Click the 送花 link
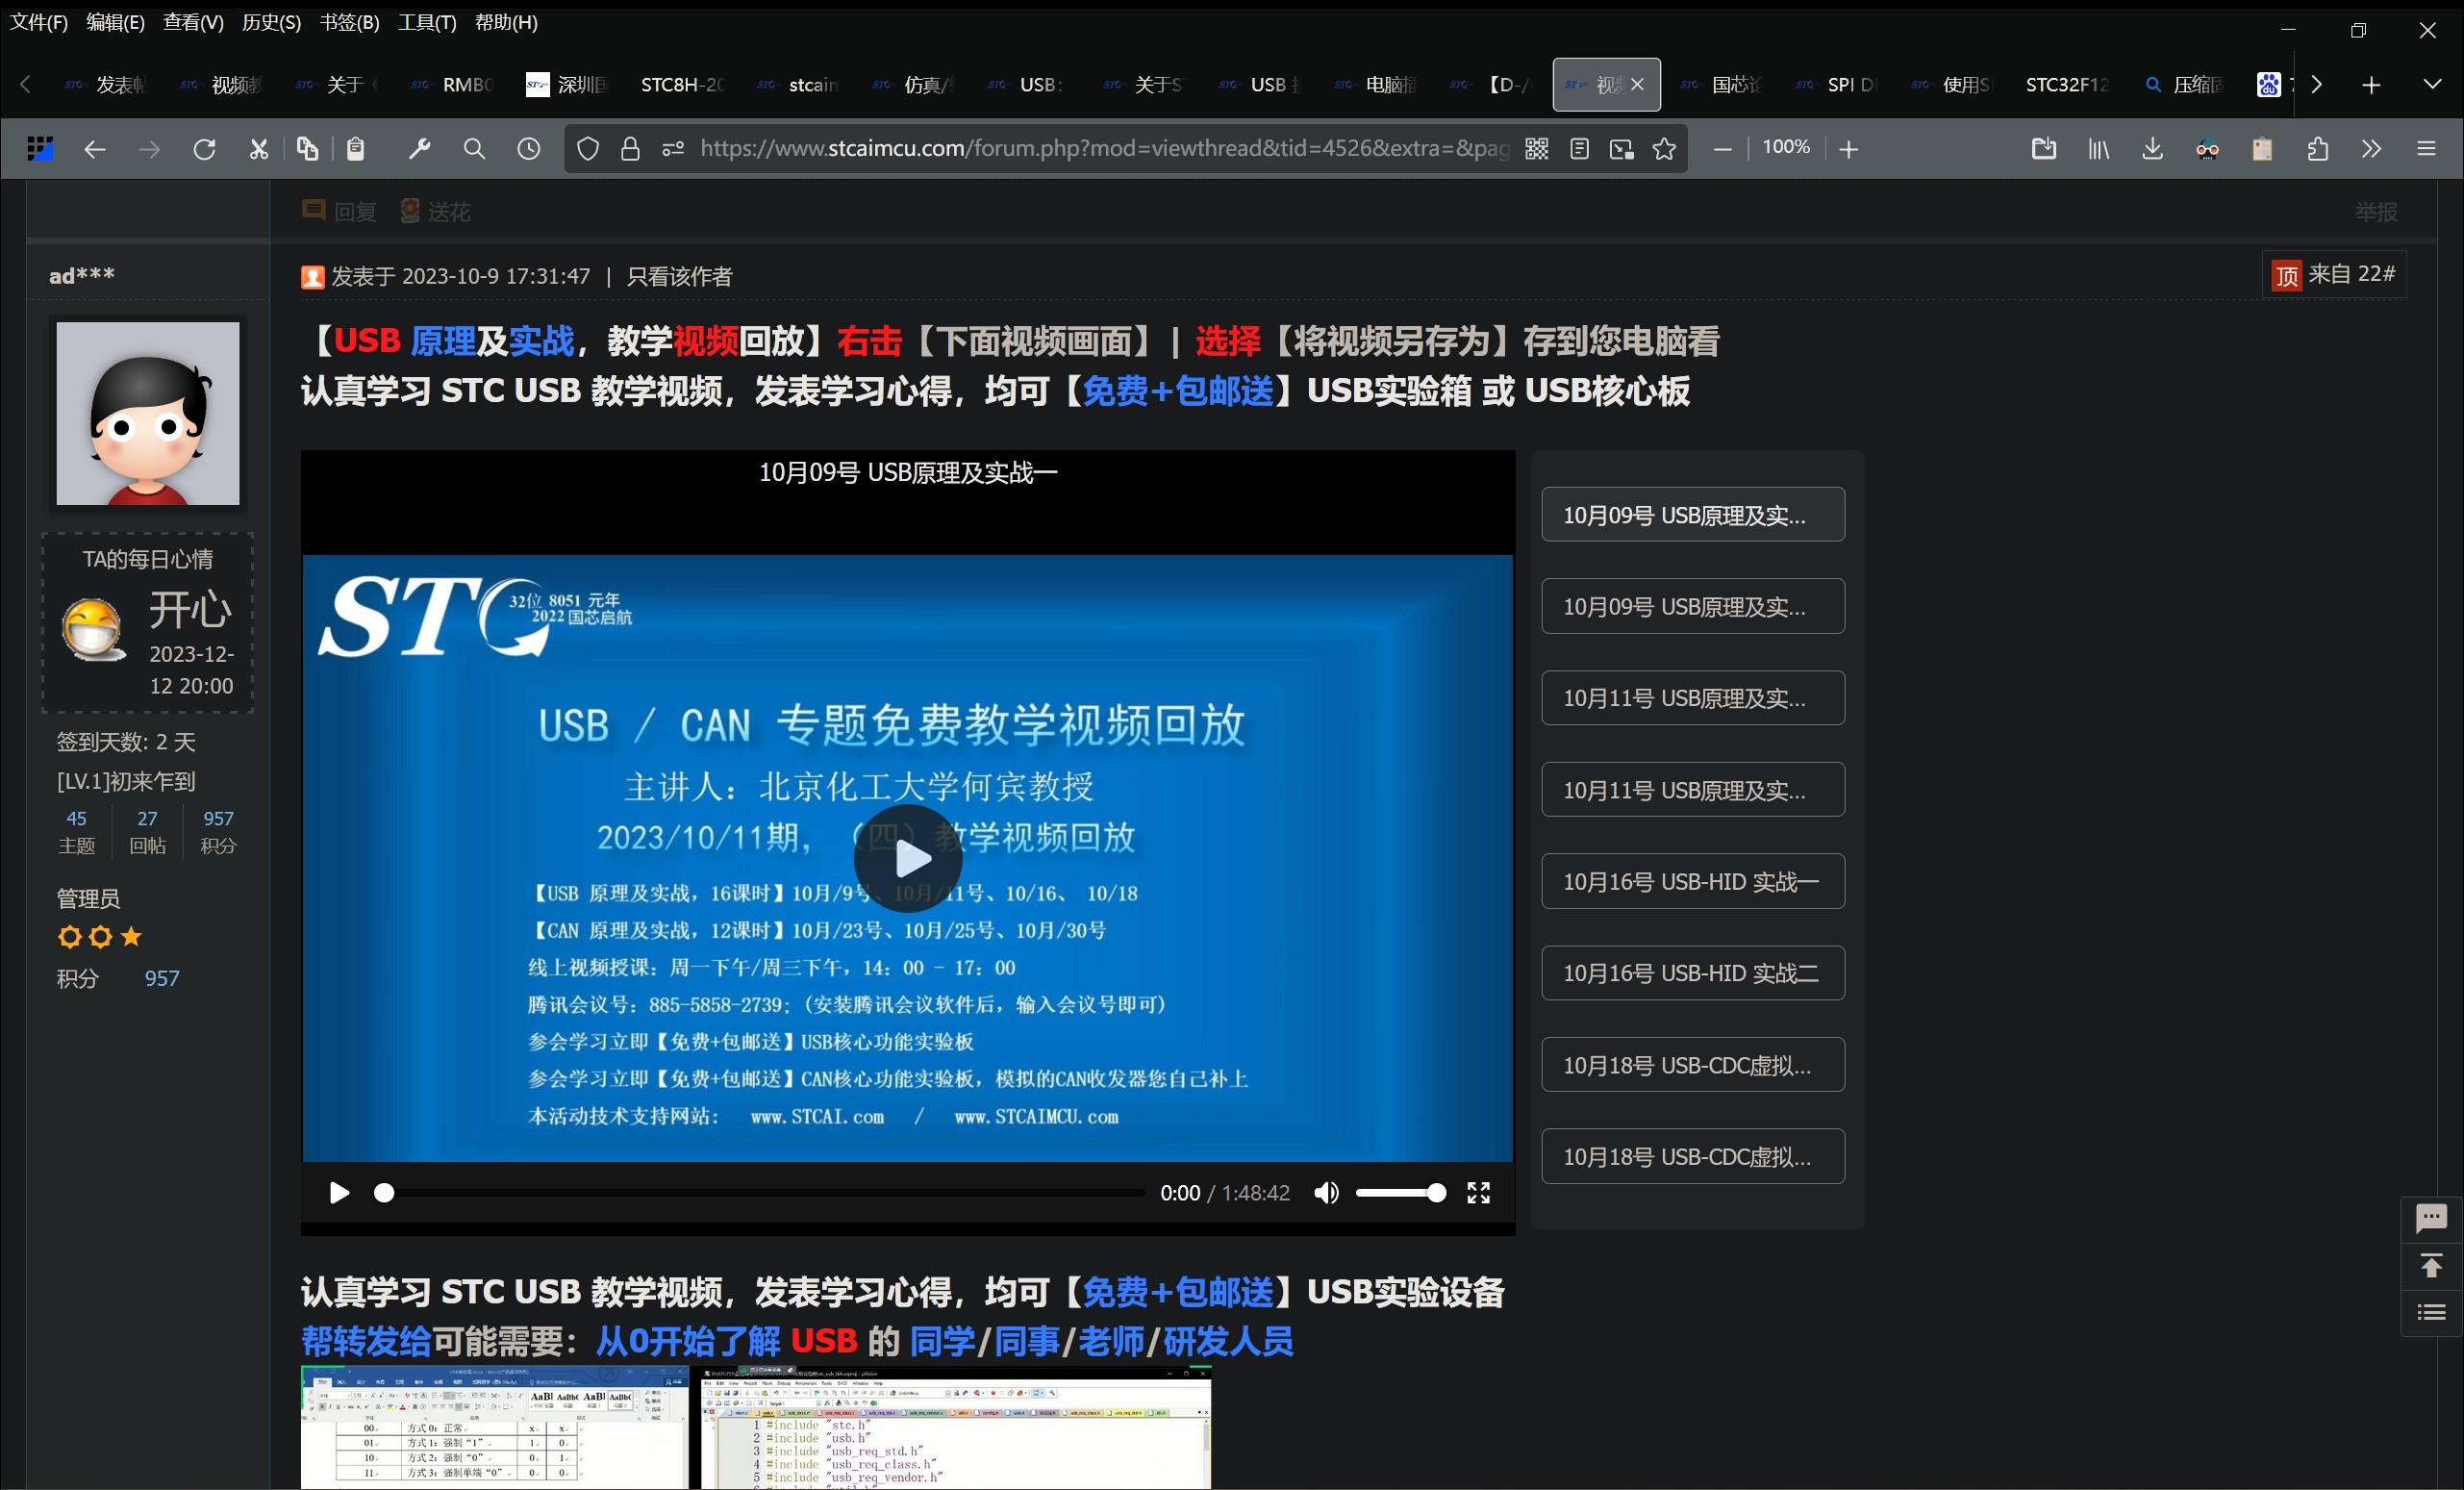 [436, 211]
